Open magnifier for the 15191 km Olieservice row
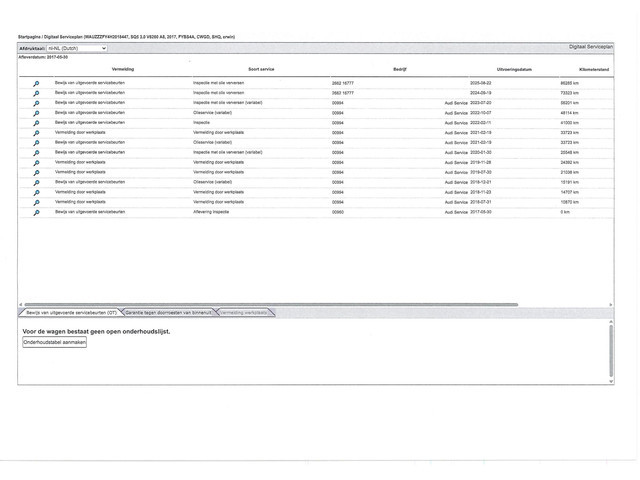Screen dimensions: 640x480 click(x=36, y=182)
